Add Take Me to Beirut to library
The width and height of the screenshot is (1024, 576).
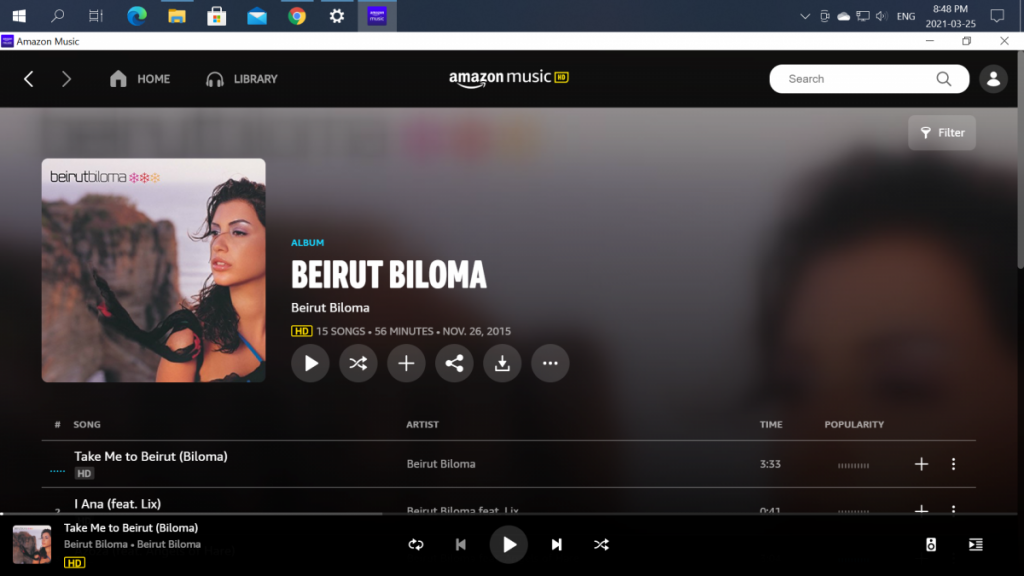coord(921,464)
